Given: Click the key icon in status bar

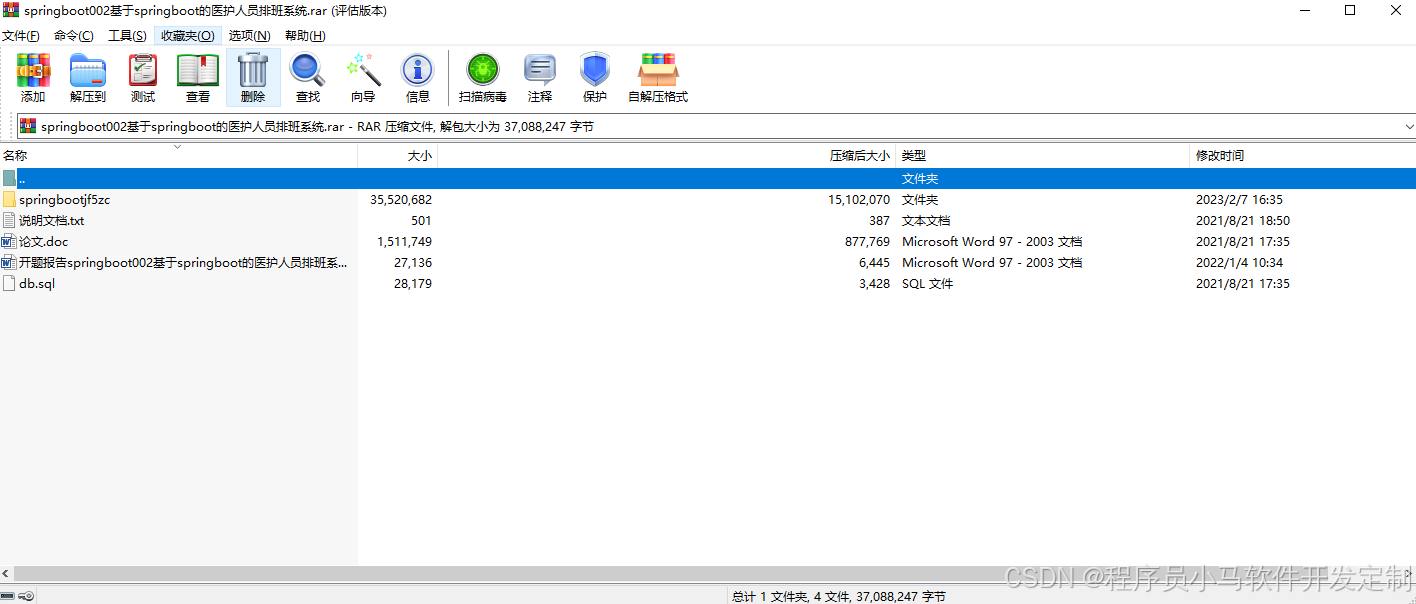Looking at the screenshot, I should click(x=26, y=595).
